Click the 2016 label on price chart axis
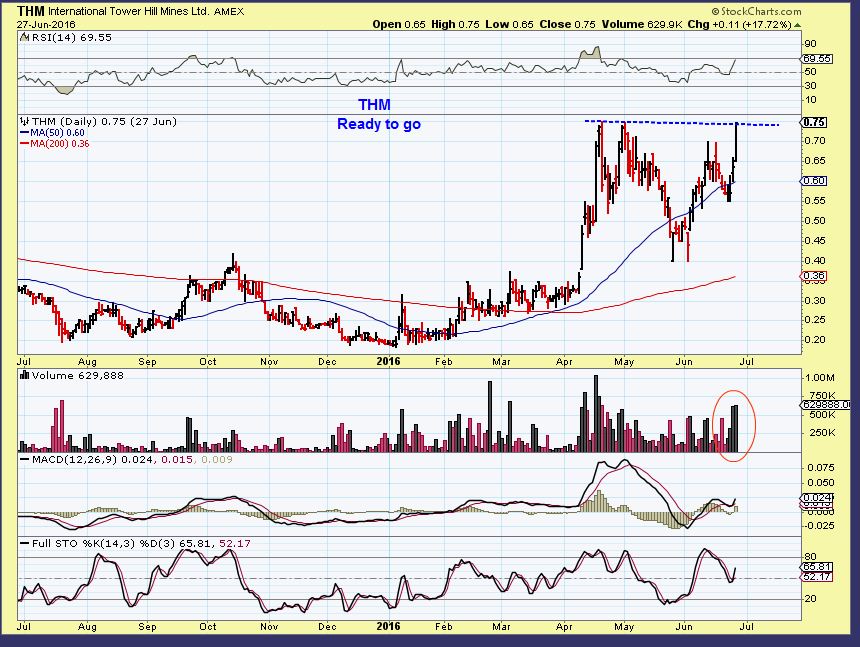 pos(389,361)
